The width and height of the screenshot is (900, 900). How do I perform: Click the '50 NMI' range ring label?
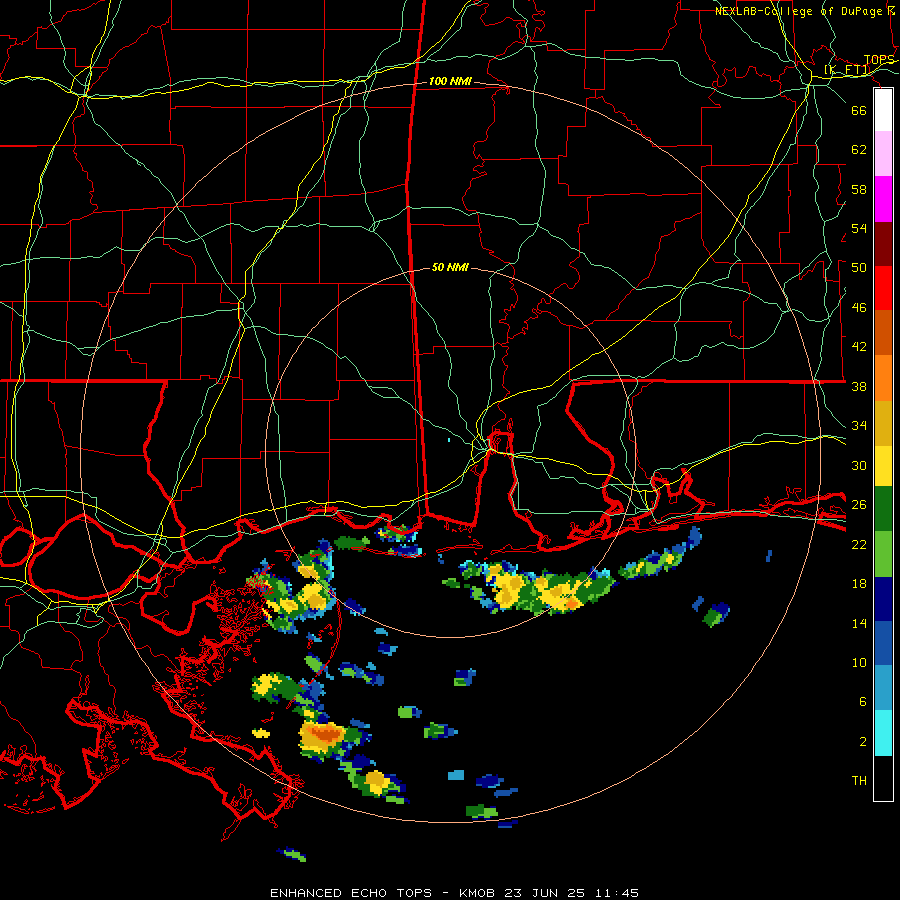click(x=450, y=267)
